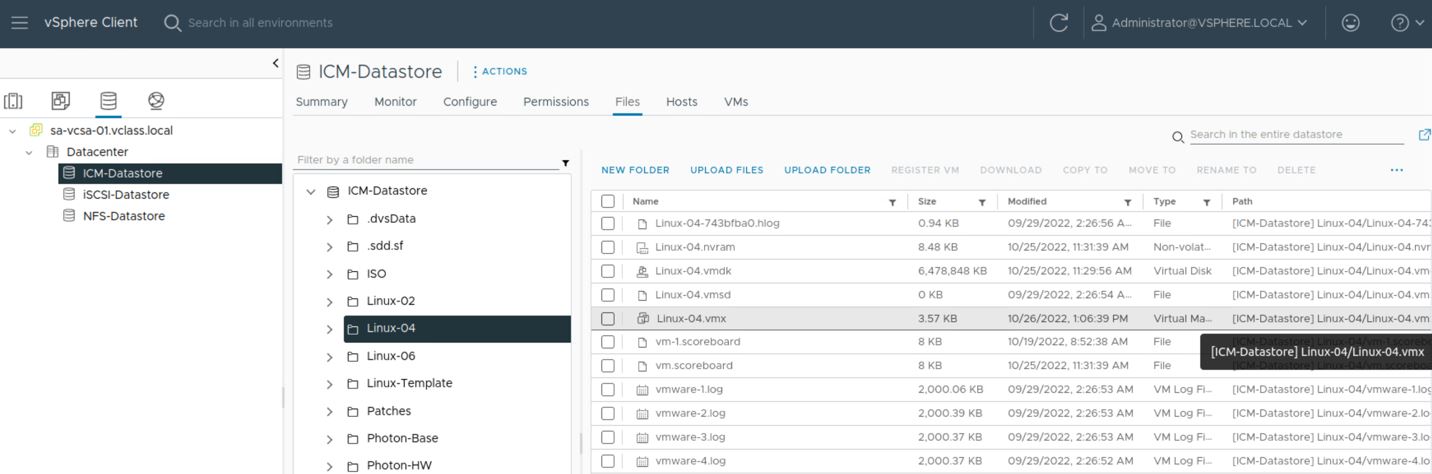Expand the Linux-Template folder
The height and width of the screenshot is (474, 1432).
(x=329, y=384)
